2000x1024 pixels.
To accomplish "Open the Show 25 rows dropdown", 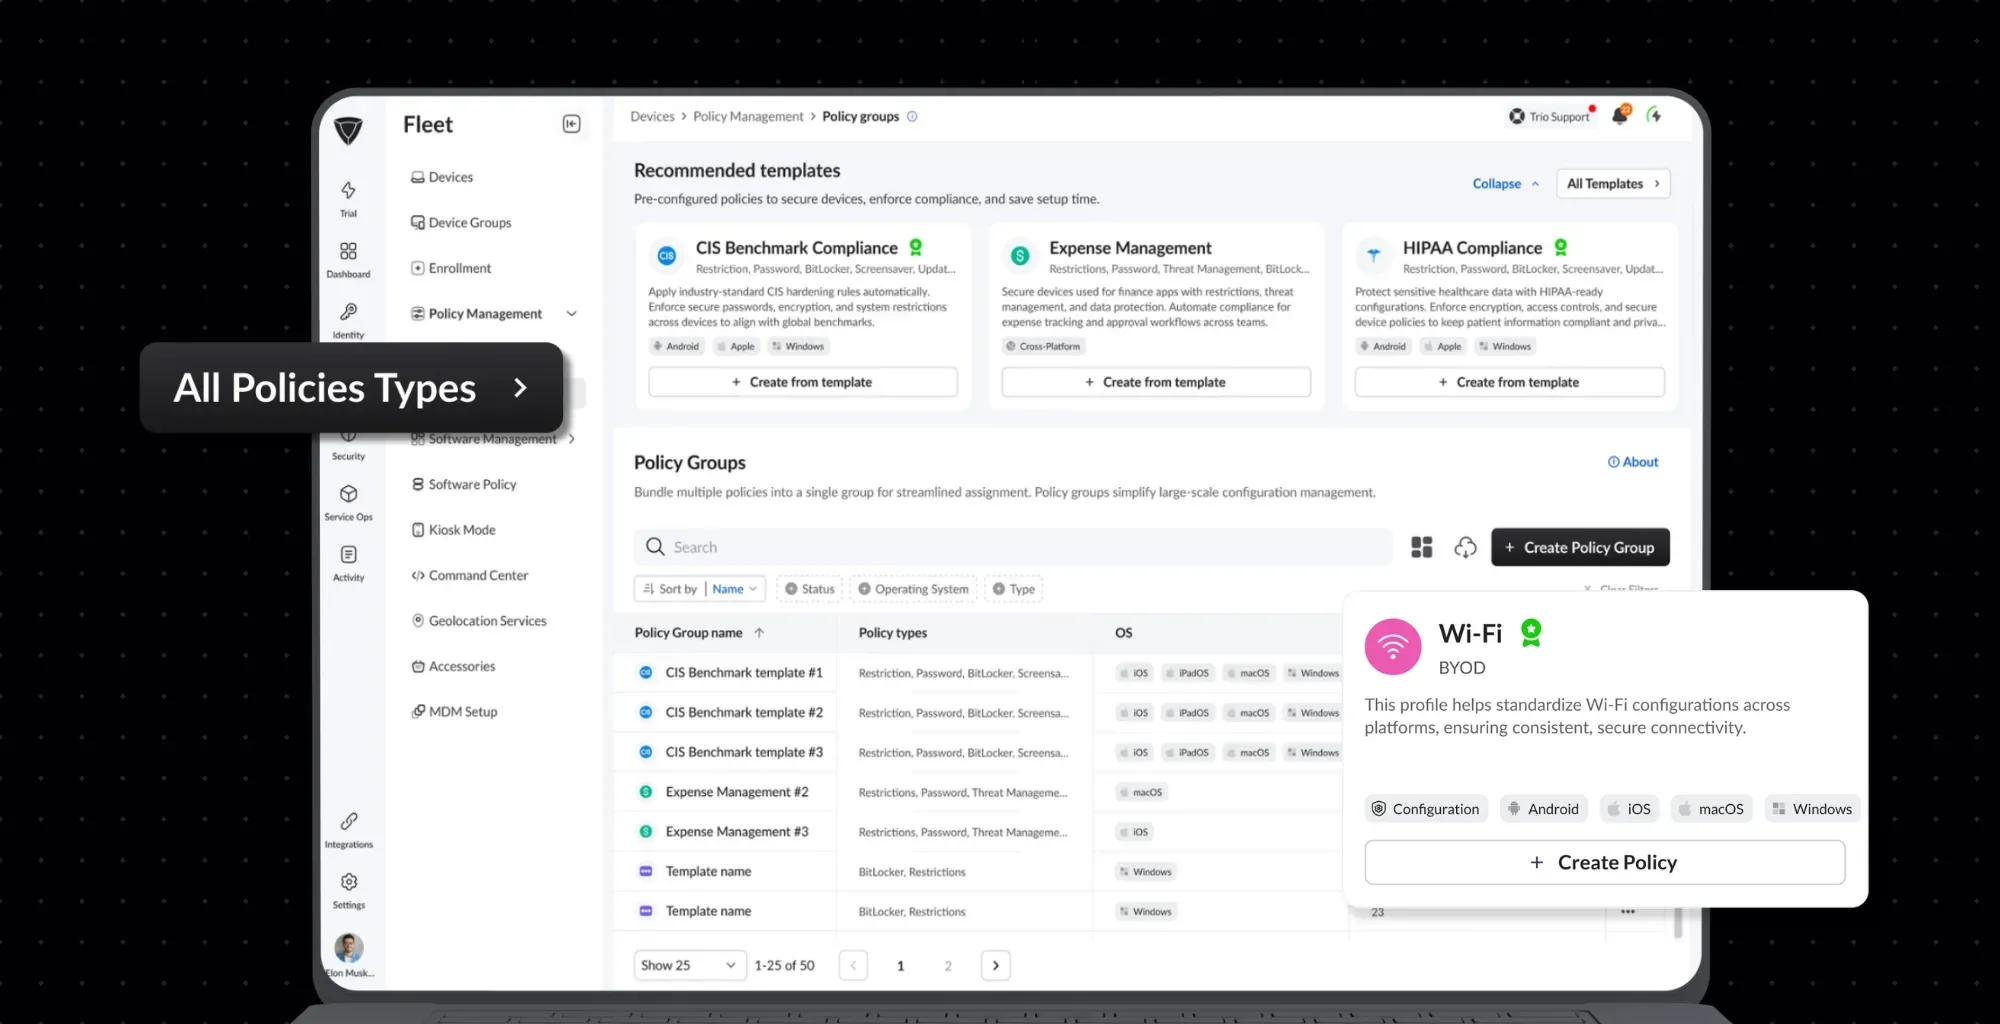I will (x=690, y=965).
